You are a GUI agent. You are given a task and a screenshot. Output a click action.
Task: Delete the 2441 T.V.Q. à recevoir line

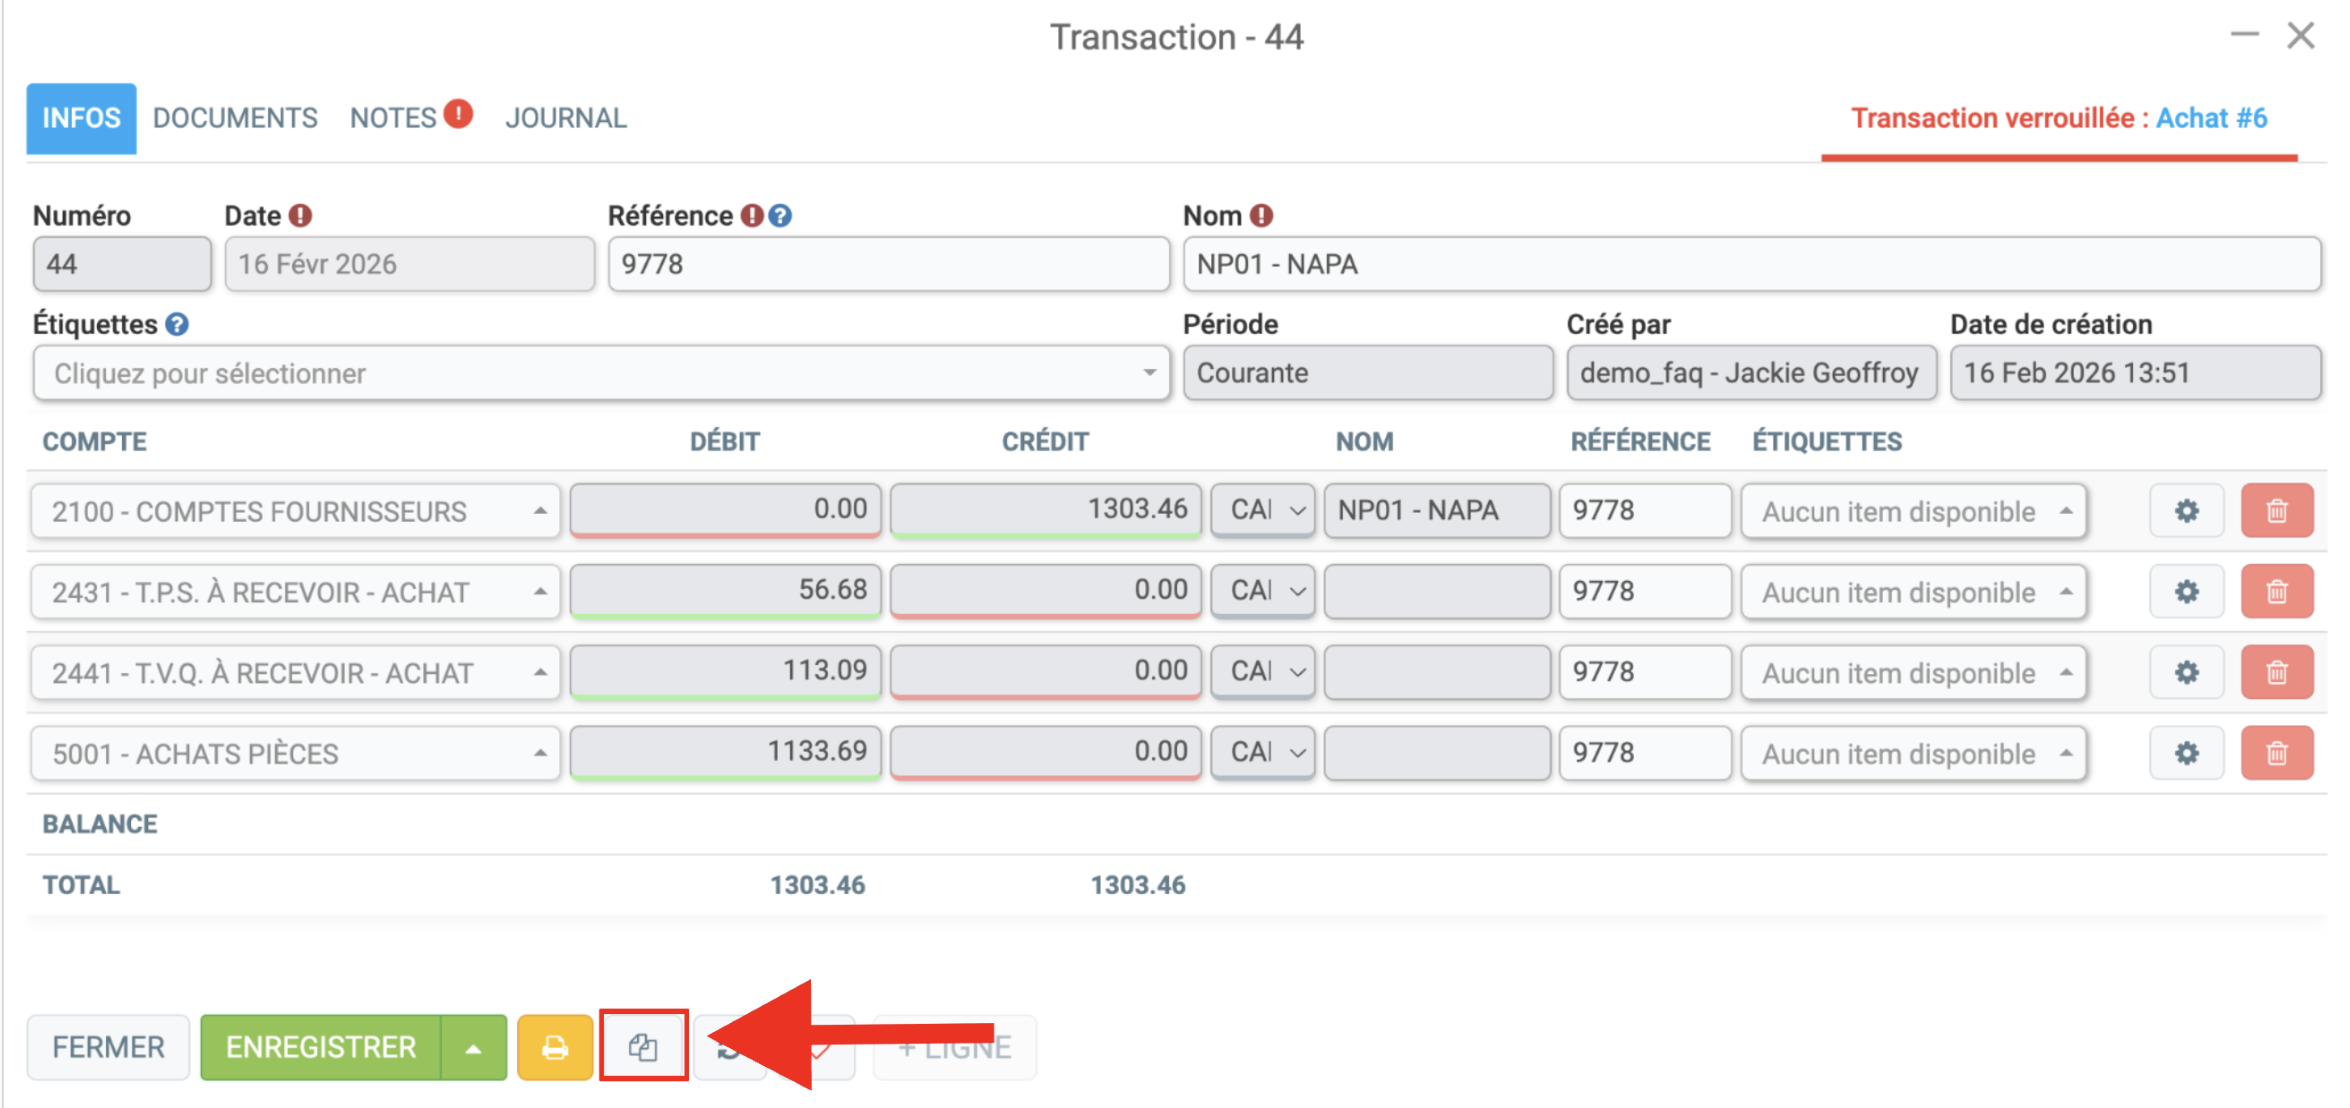(2277, 673)
